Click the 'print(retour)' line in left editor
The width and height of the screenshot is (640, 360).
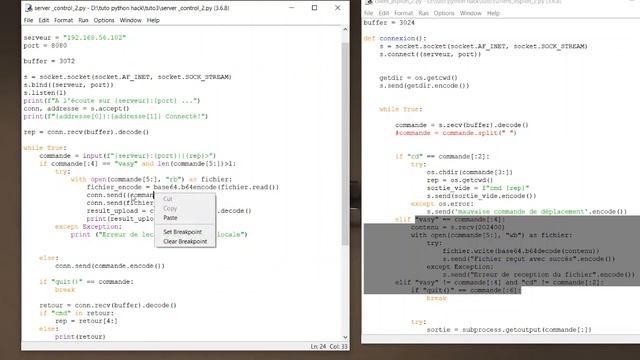80,337
